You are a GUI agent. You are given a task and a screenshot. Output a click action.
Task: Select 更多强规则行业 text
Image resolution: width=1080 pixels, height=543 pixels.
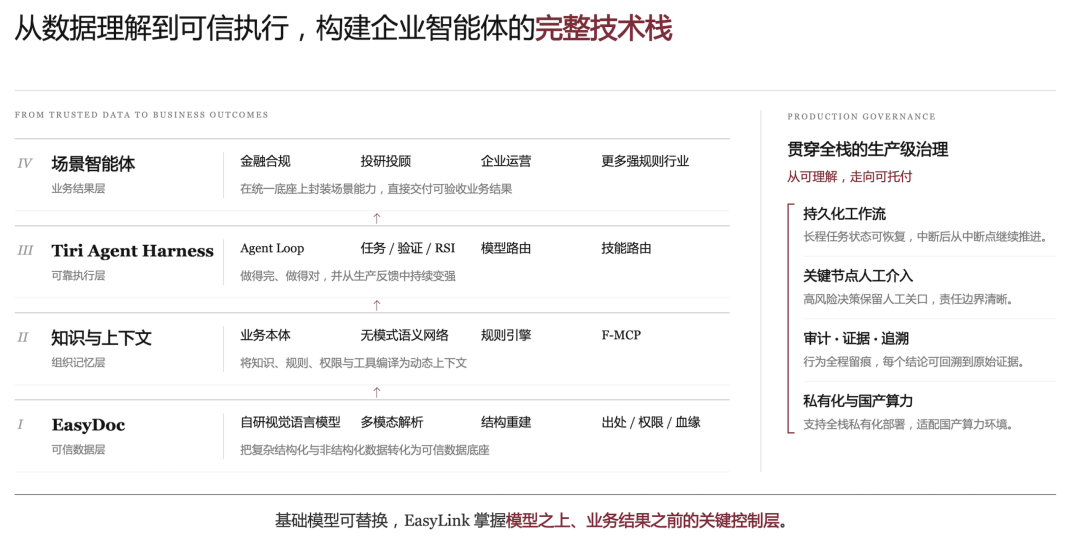645,161
